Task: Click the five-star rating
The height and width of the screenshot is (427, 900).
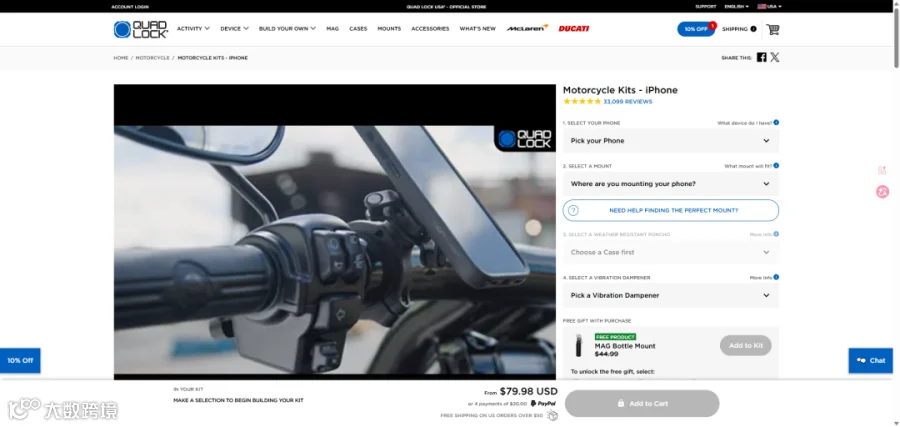Action: (582, 102)
